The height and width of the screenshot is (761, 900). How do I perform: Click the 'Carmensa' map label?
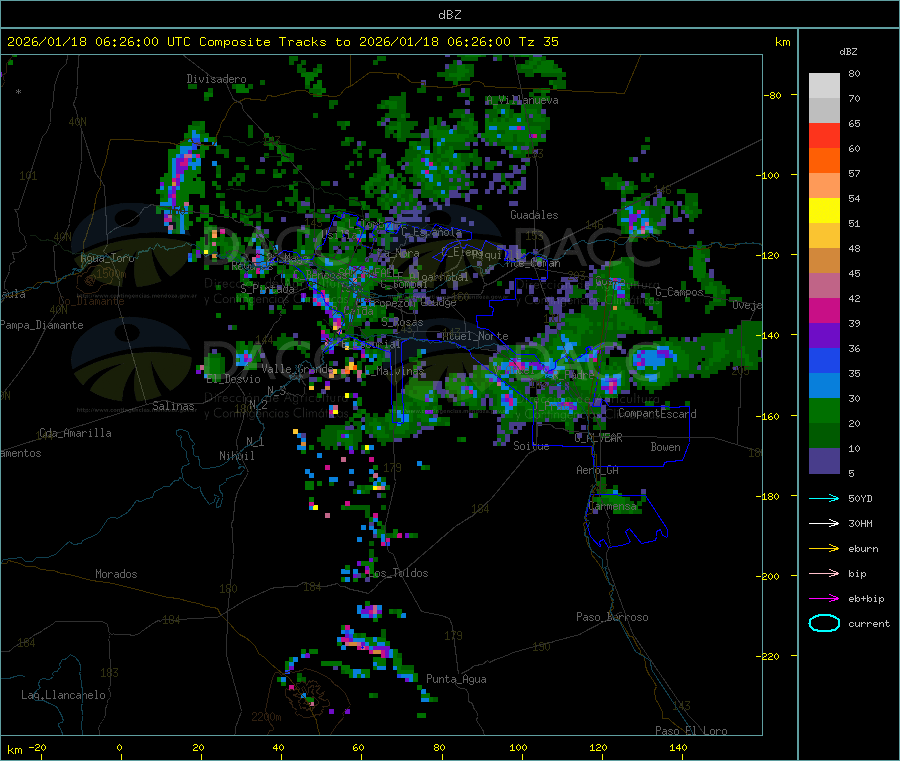[612, 506]
